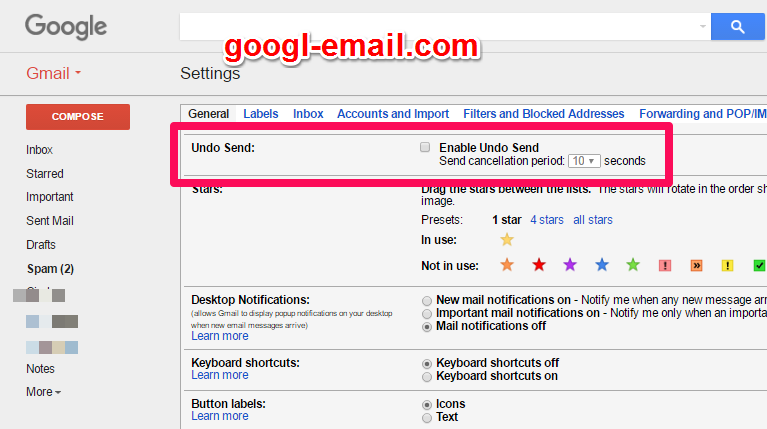
Task: Open the Spam (2) folder
Action: pos(50,269)
